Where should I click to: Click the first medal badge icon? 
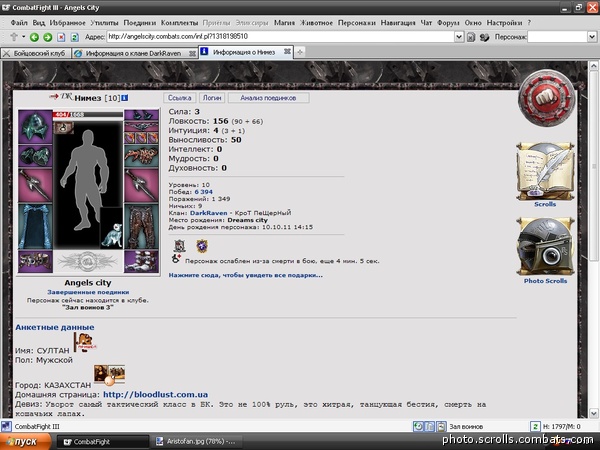point(179,246)
